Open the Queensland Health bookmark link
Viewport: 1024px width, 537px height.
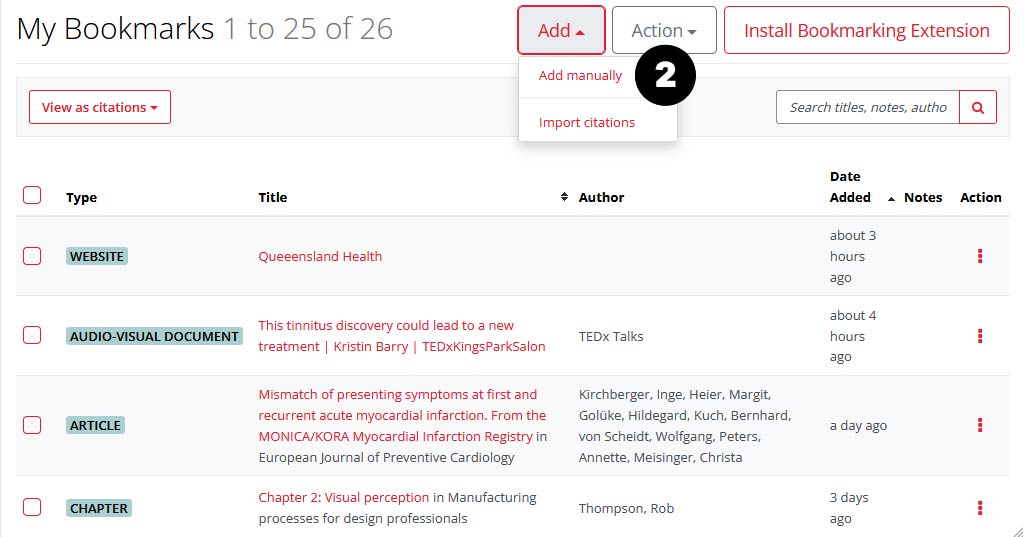[x=320, y=256]
